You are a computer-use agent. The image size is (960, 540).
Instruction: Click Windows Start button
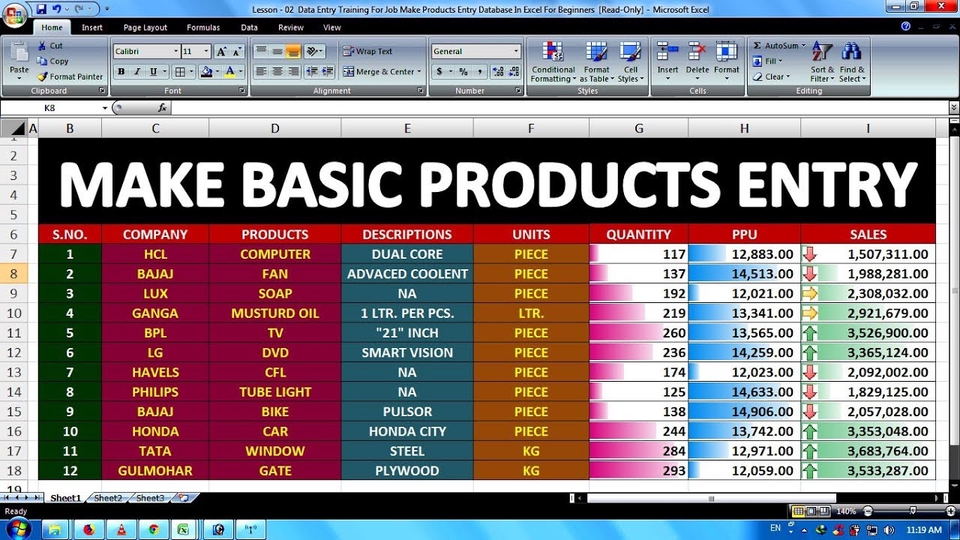pyautogui.click(x=17, y=529)
